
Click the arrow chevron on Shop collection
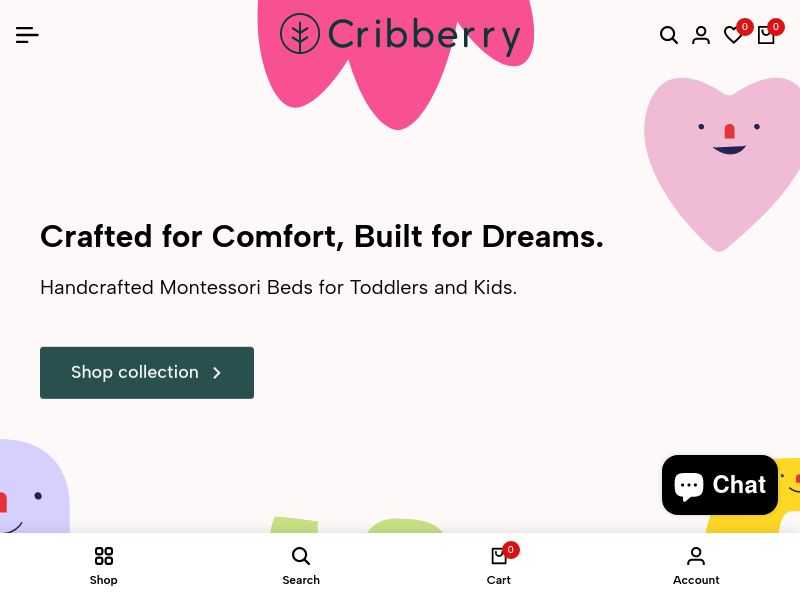point(217,373)
